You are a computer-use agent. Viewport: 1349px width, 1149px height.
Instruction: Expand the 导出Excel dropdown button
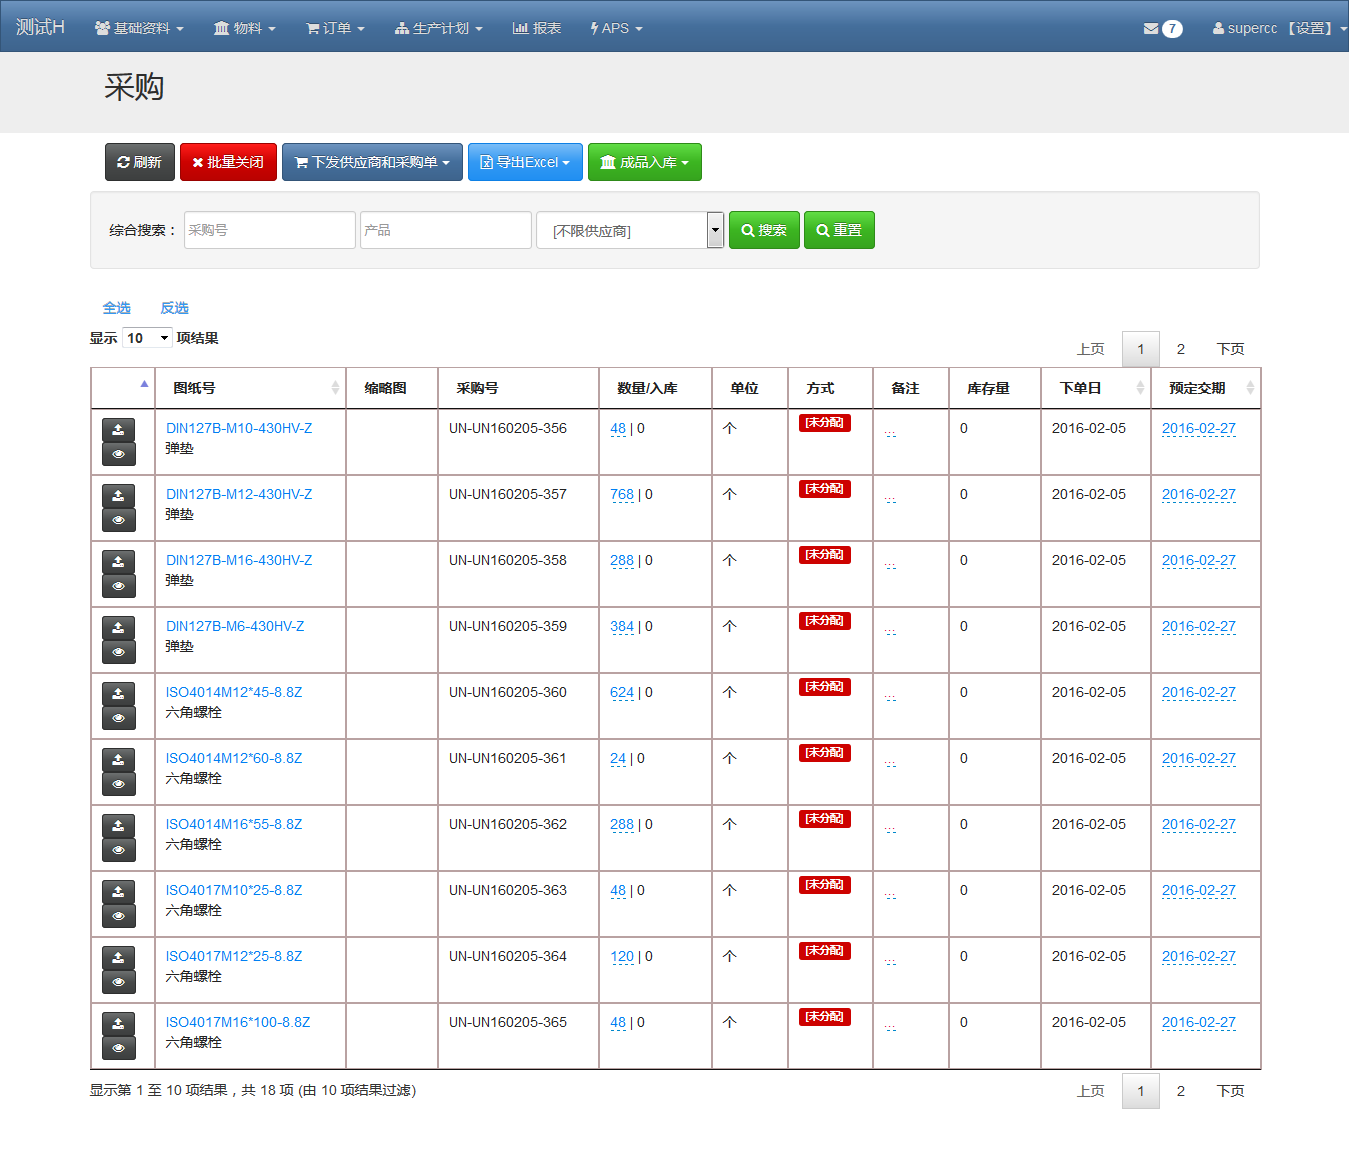point(525,162)
